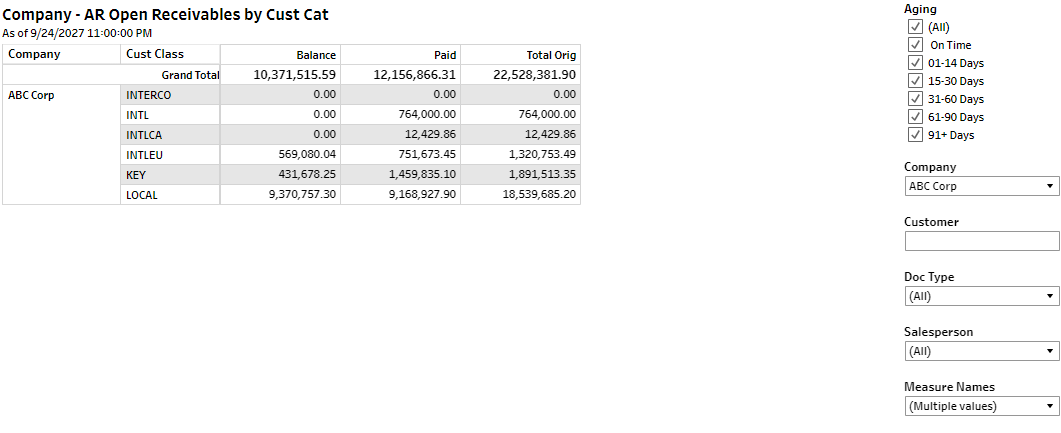Image resolution: width=1061 pixels, height=433 pixels.
Task: Select the INTERCO customer class row
Action: pos(148,95)
